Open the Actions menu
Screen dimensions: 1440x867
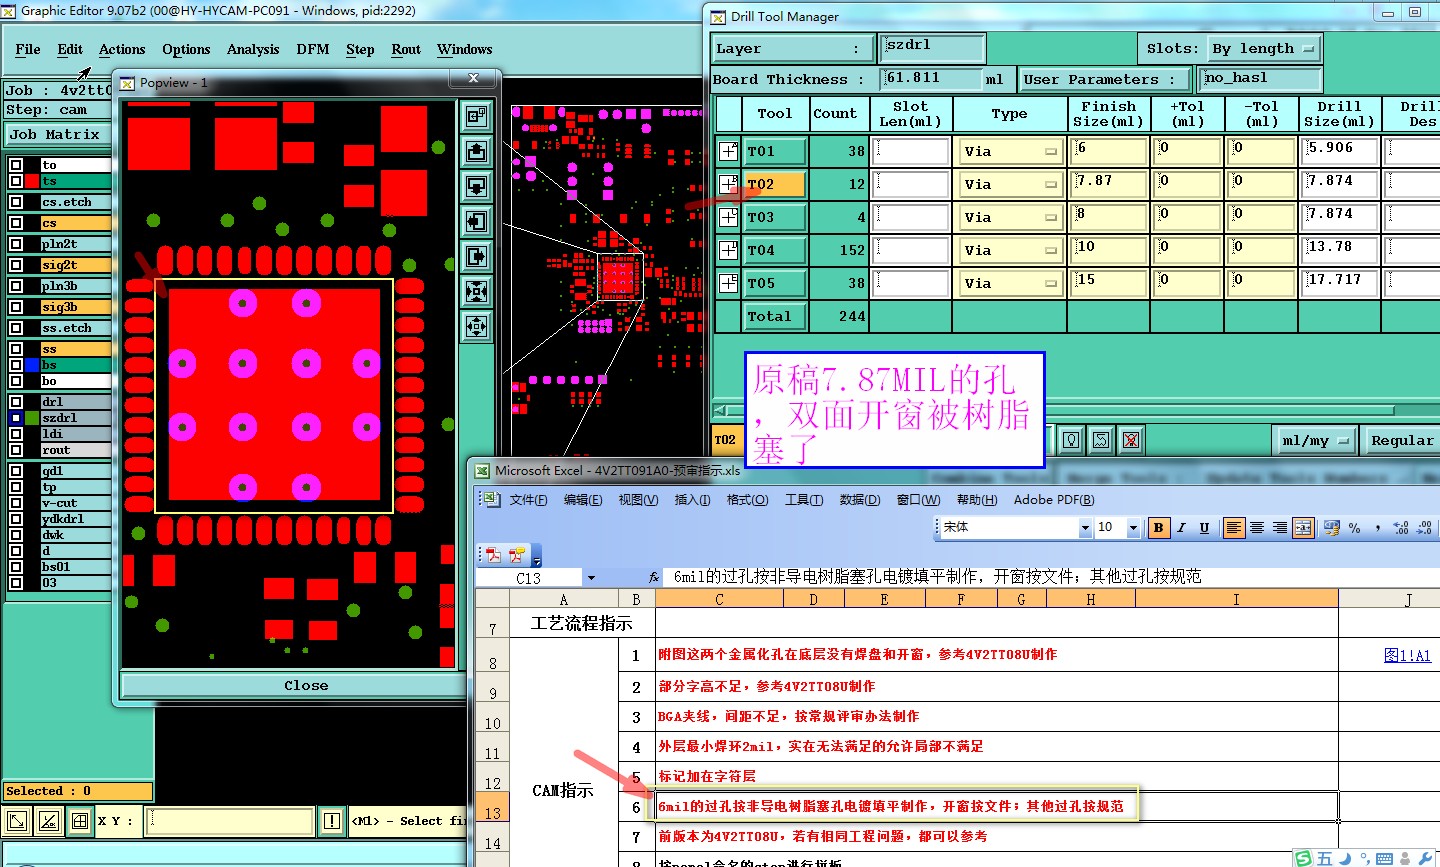click(x=122, y=49)
